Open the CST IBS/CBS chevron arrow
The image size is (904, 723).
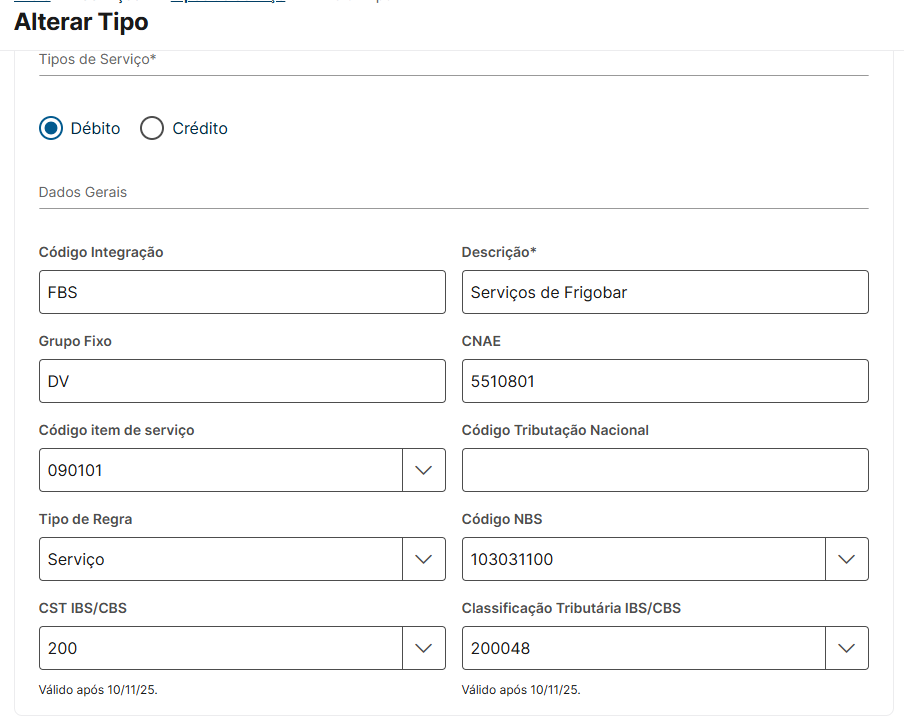tap(424, 648)
